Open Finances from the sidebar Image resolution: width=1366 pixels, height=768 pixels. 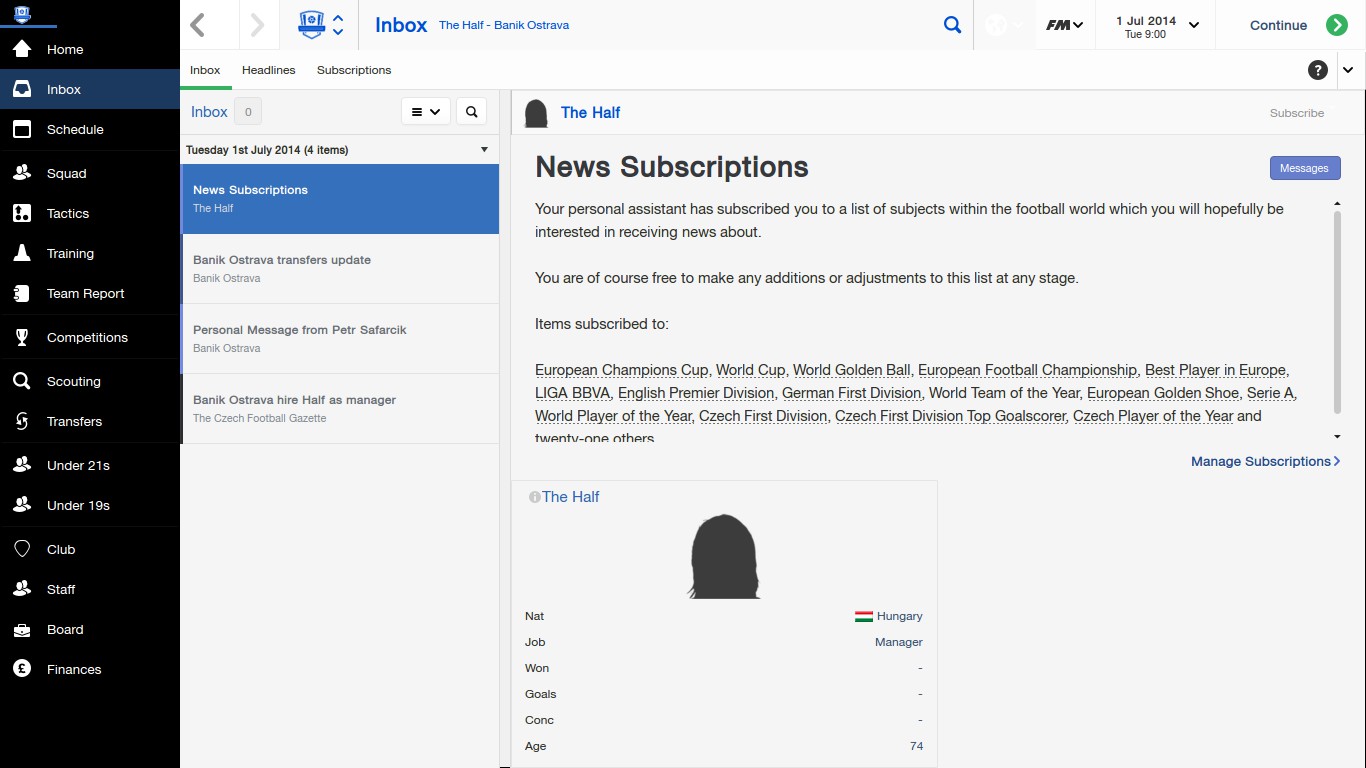(x=74, y=669)
